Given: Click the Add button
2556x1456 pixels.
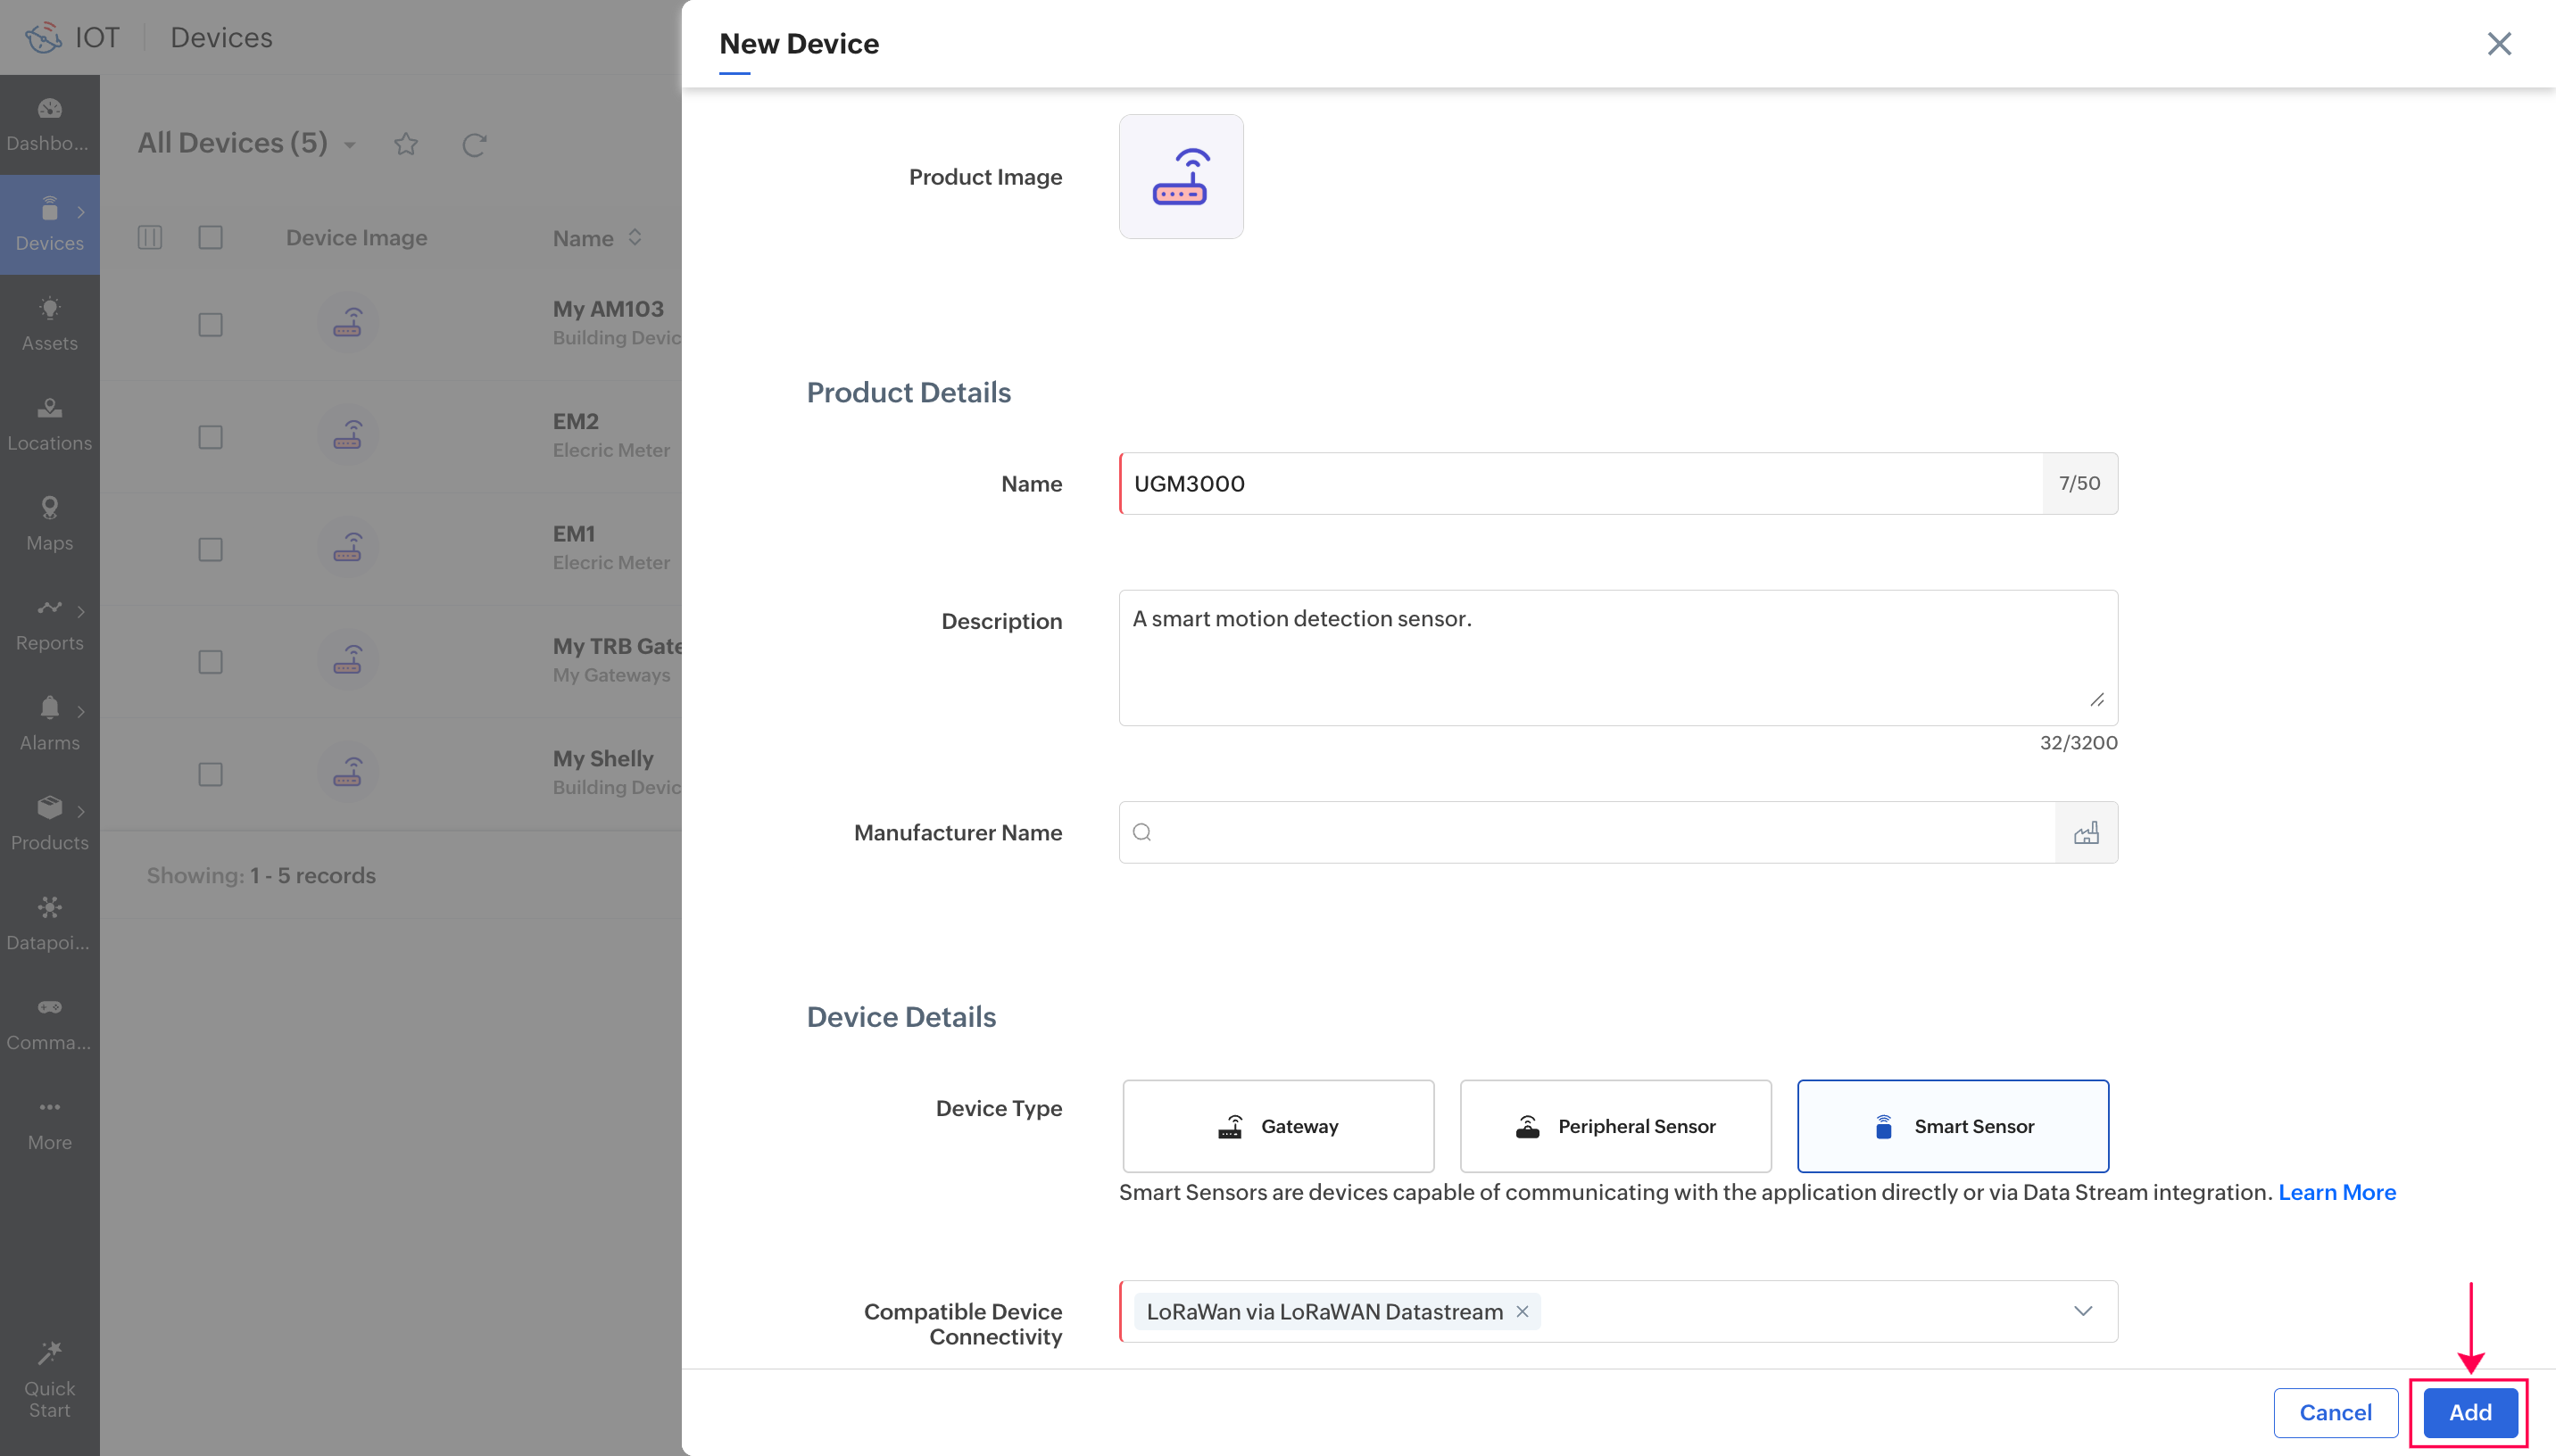Looking at the screenshot, I should tap(2469, 1412).
